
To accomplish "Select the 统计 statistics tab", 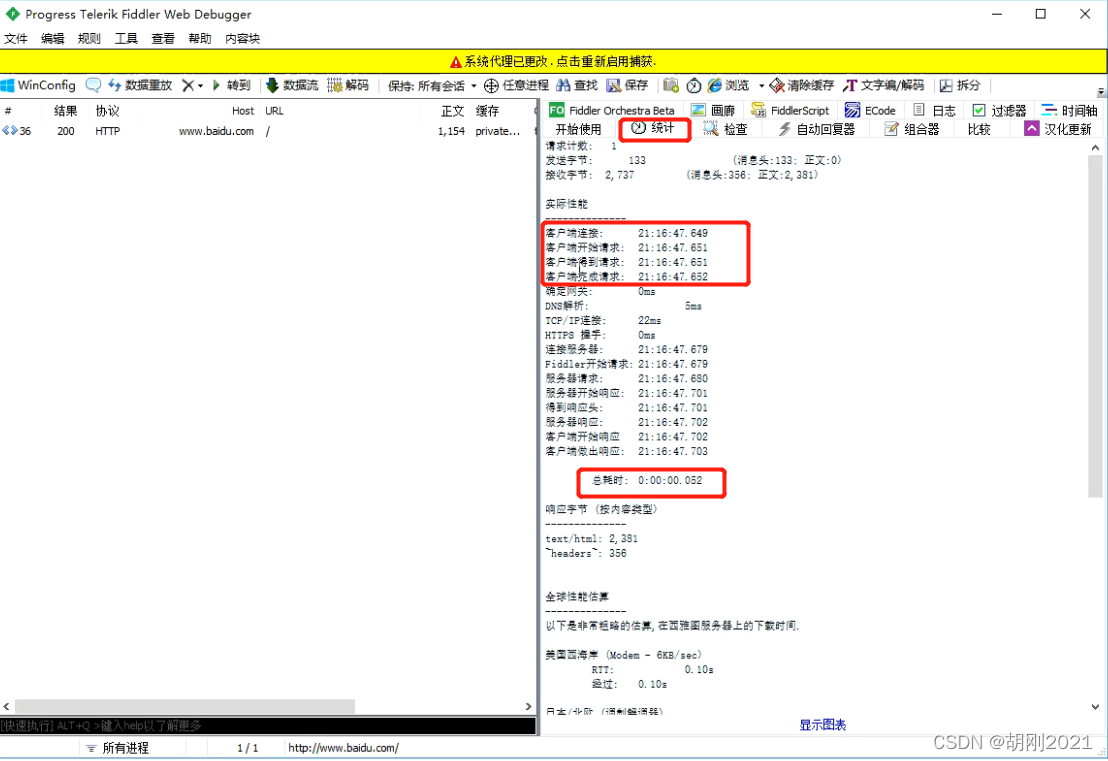I will tap(654, 129).
